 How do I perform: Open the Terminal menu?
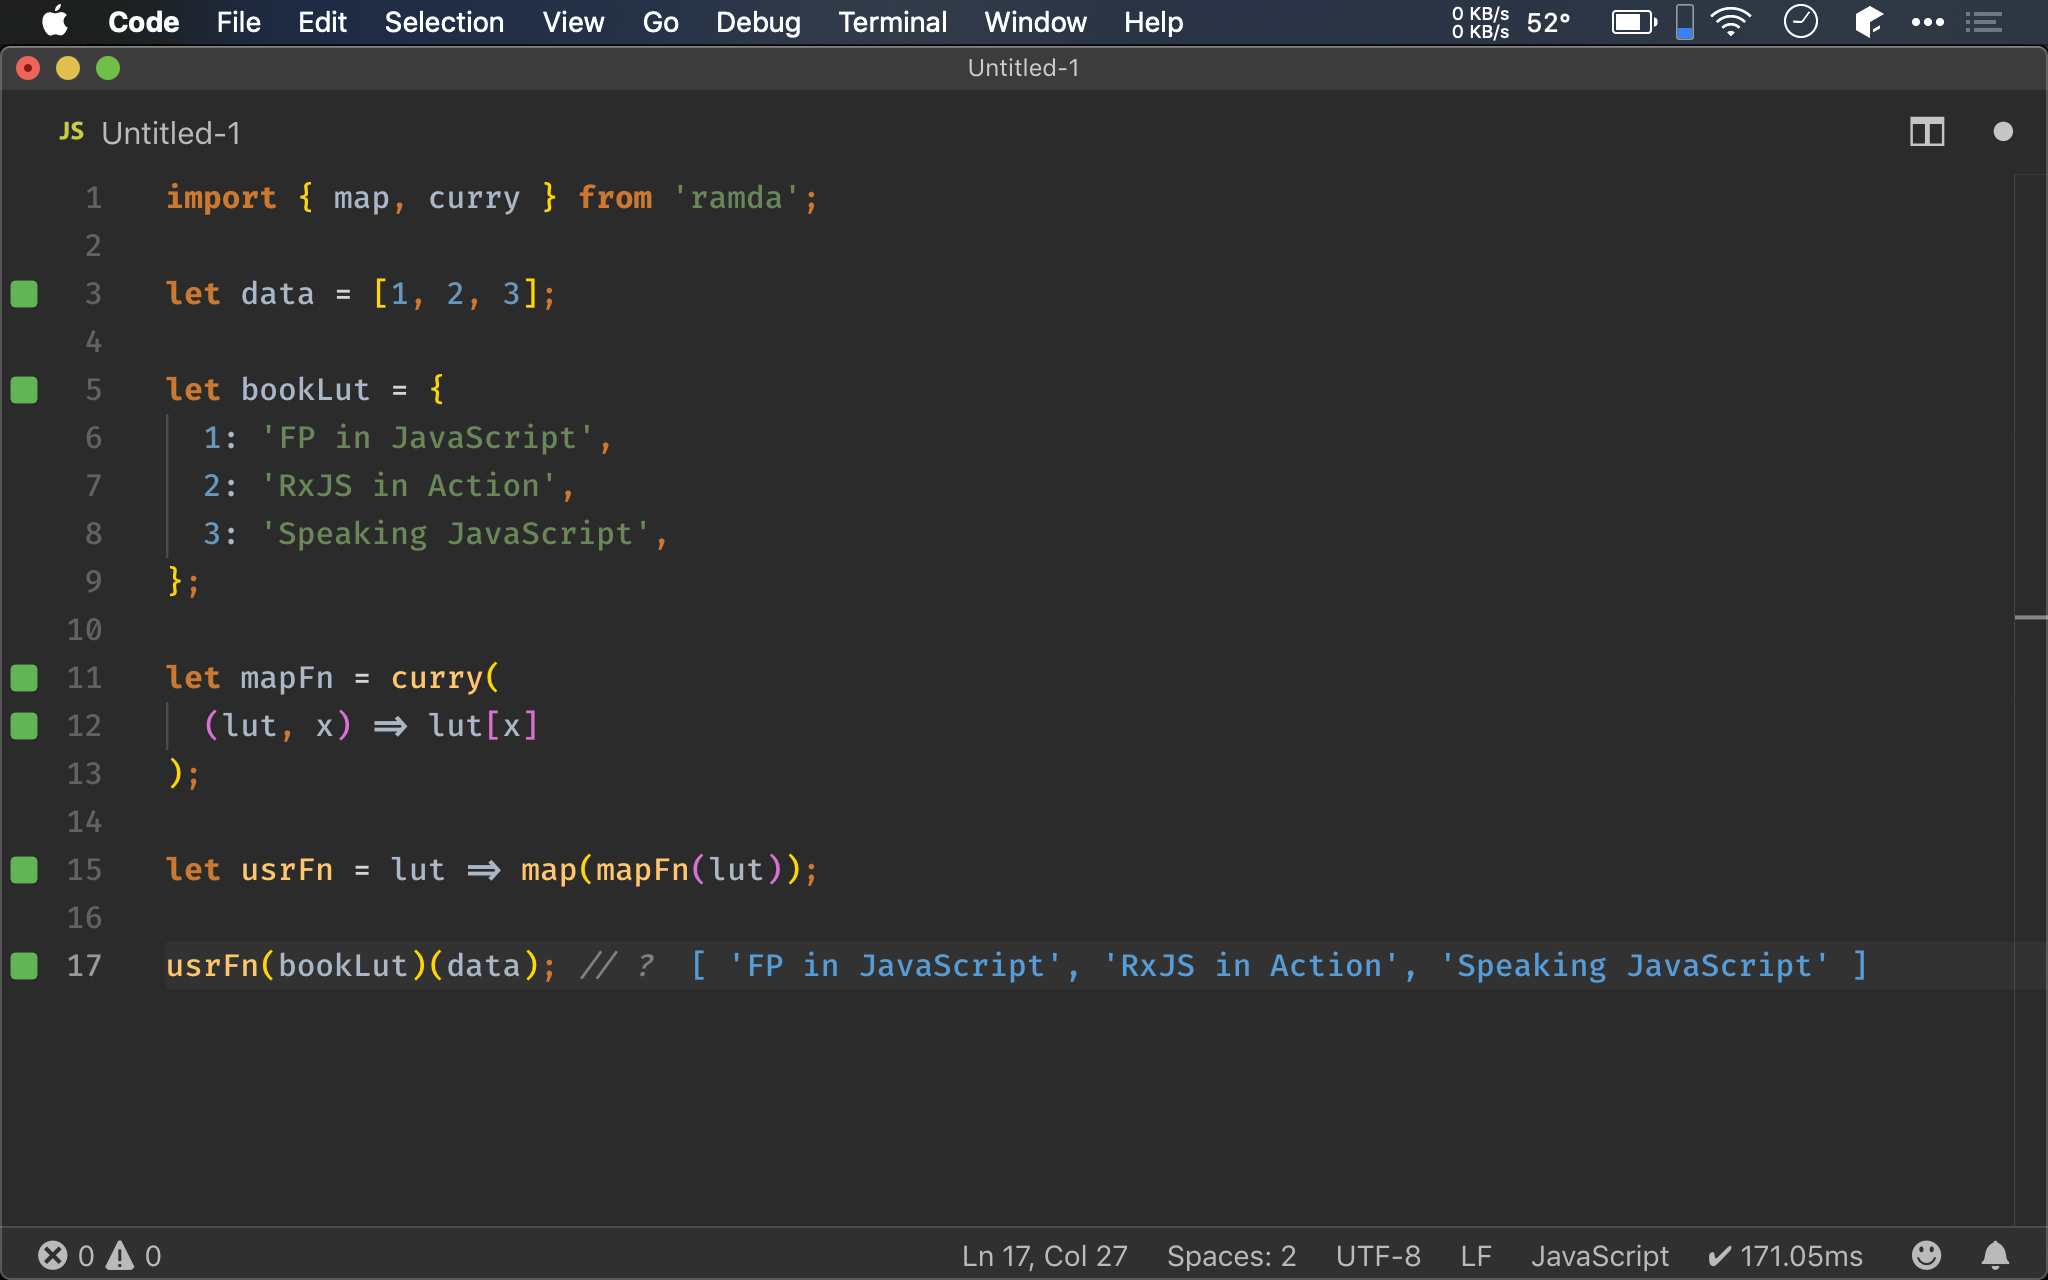point(892,22)
